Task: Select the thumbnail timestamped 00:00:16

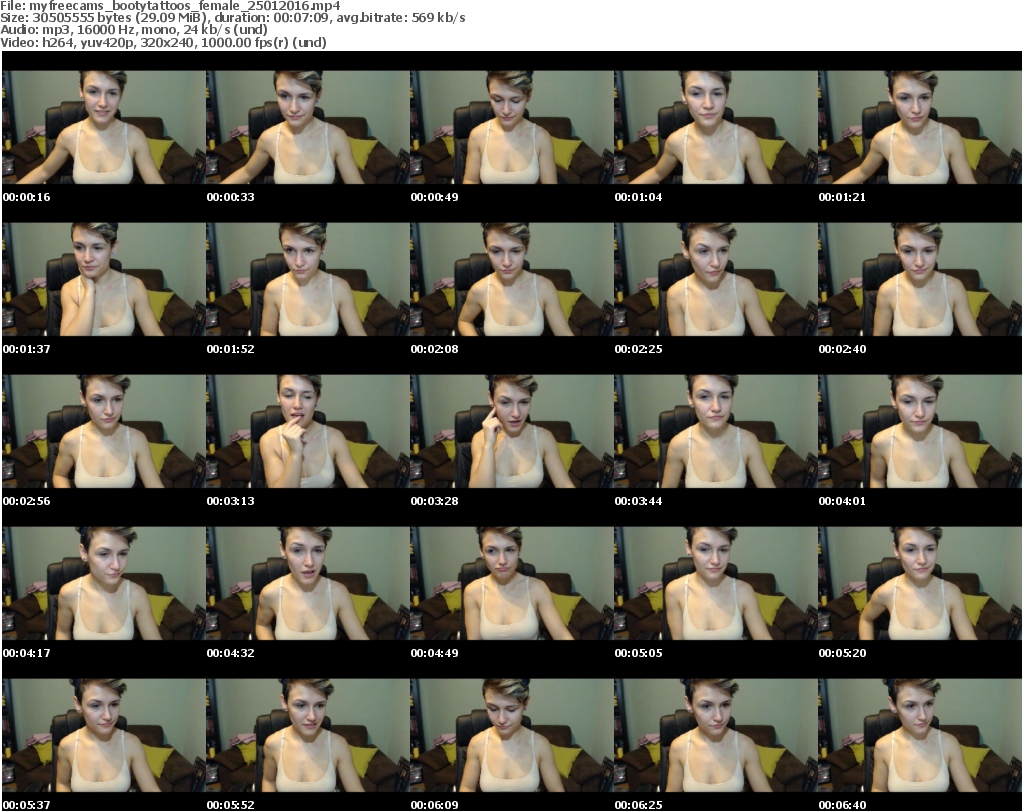Action: click(x=104, y=127)
